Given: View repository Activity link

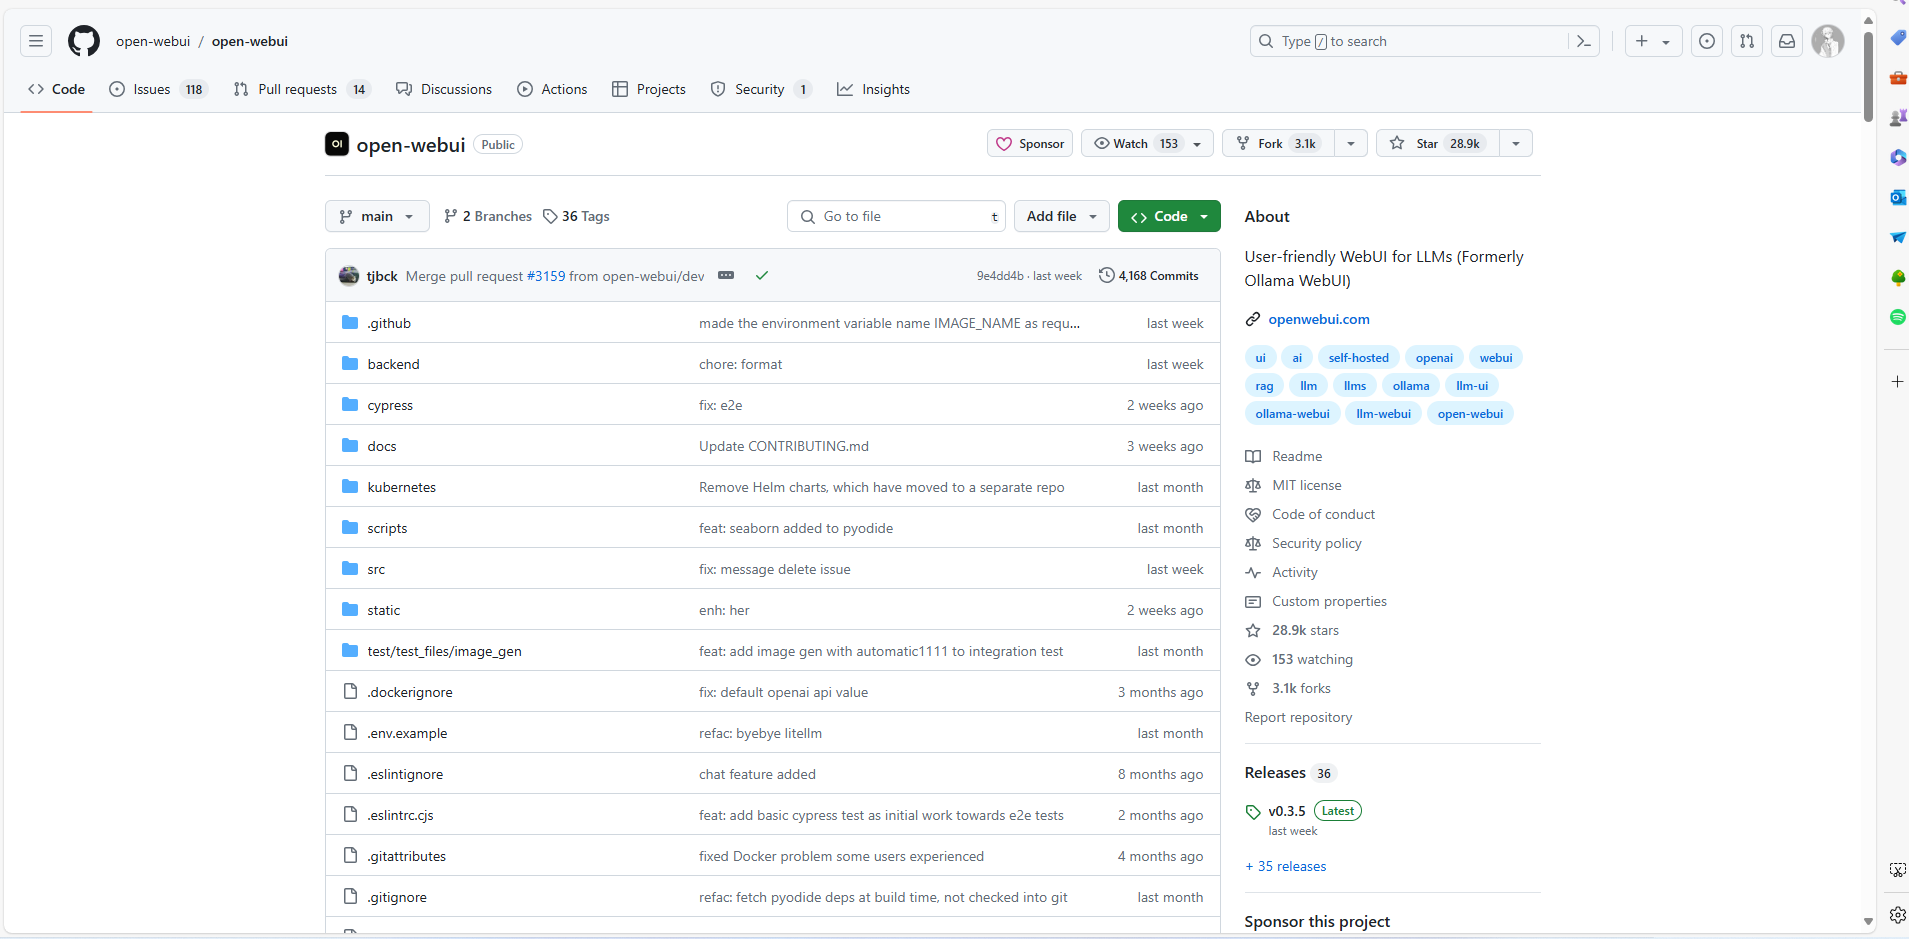Looking at the screenshot, I should click(1295, 572).
